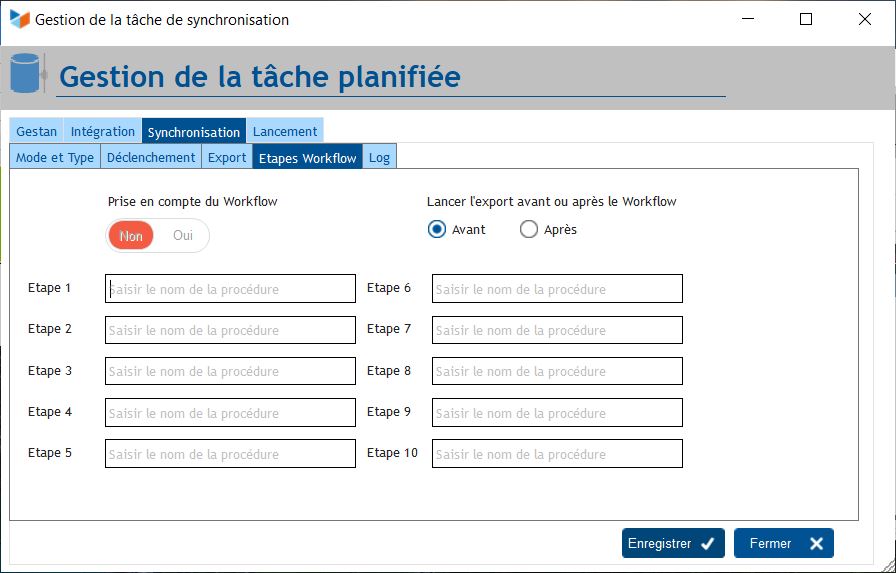Open the Lancement tab
This screenshot has height=573, width=896.
[x=285, y=131]
